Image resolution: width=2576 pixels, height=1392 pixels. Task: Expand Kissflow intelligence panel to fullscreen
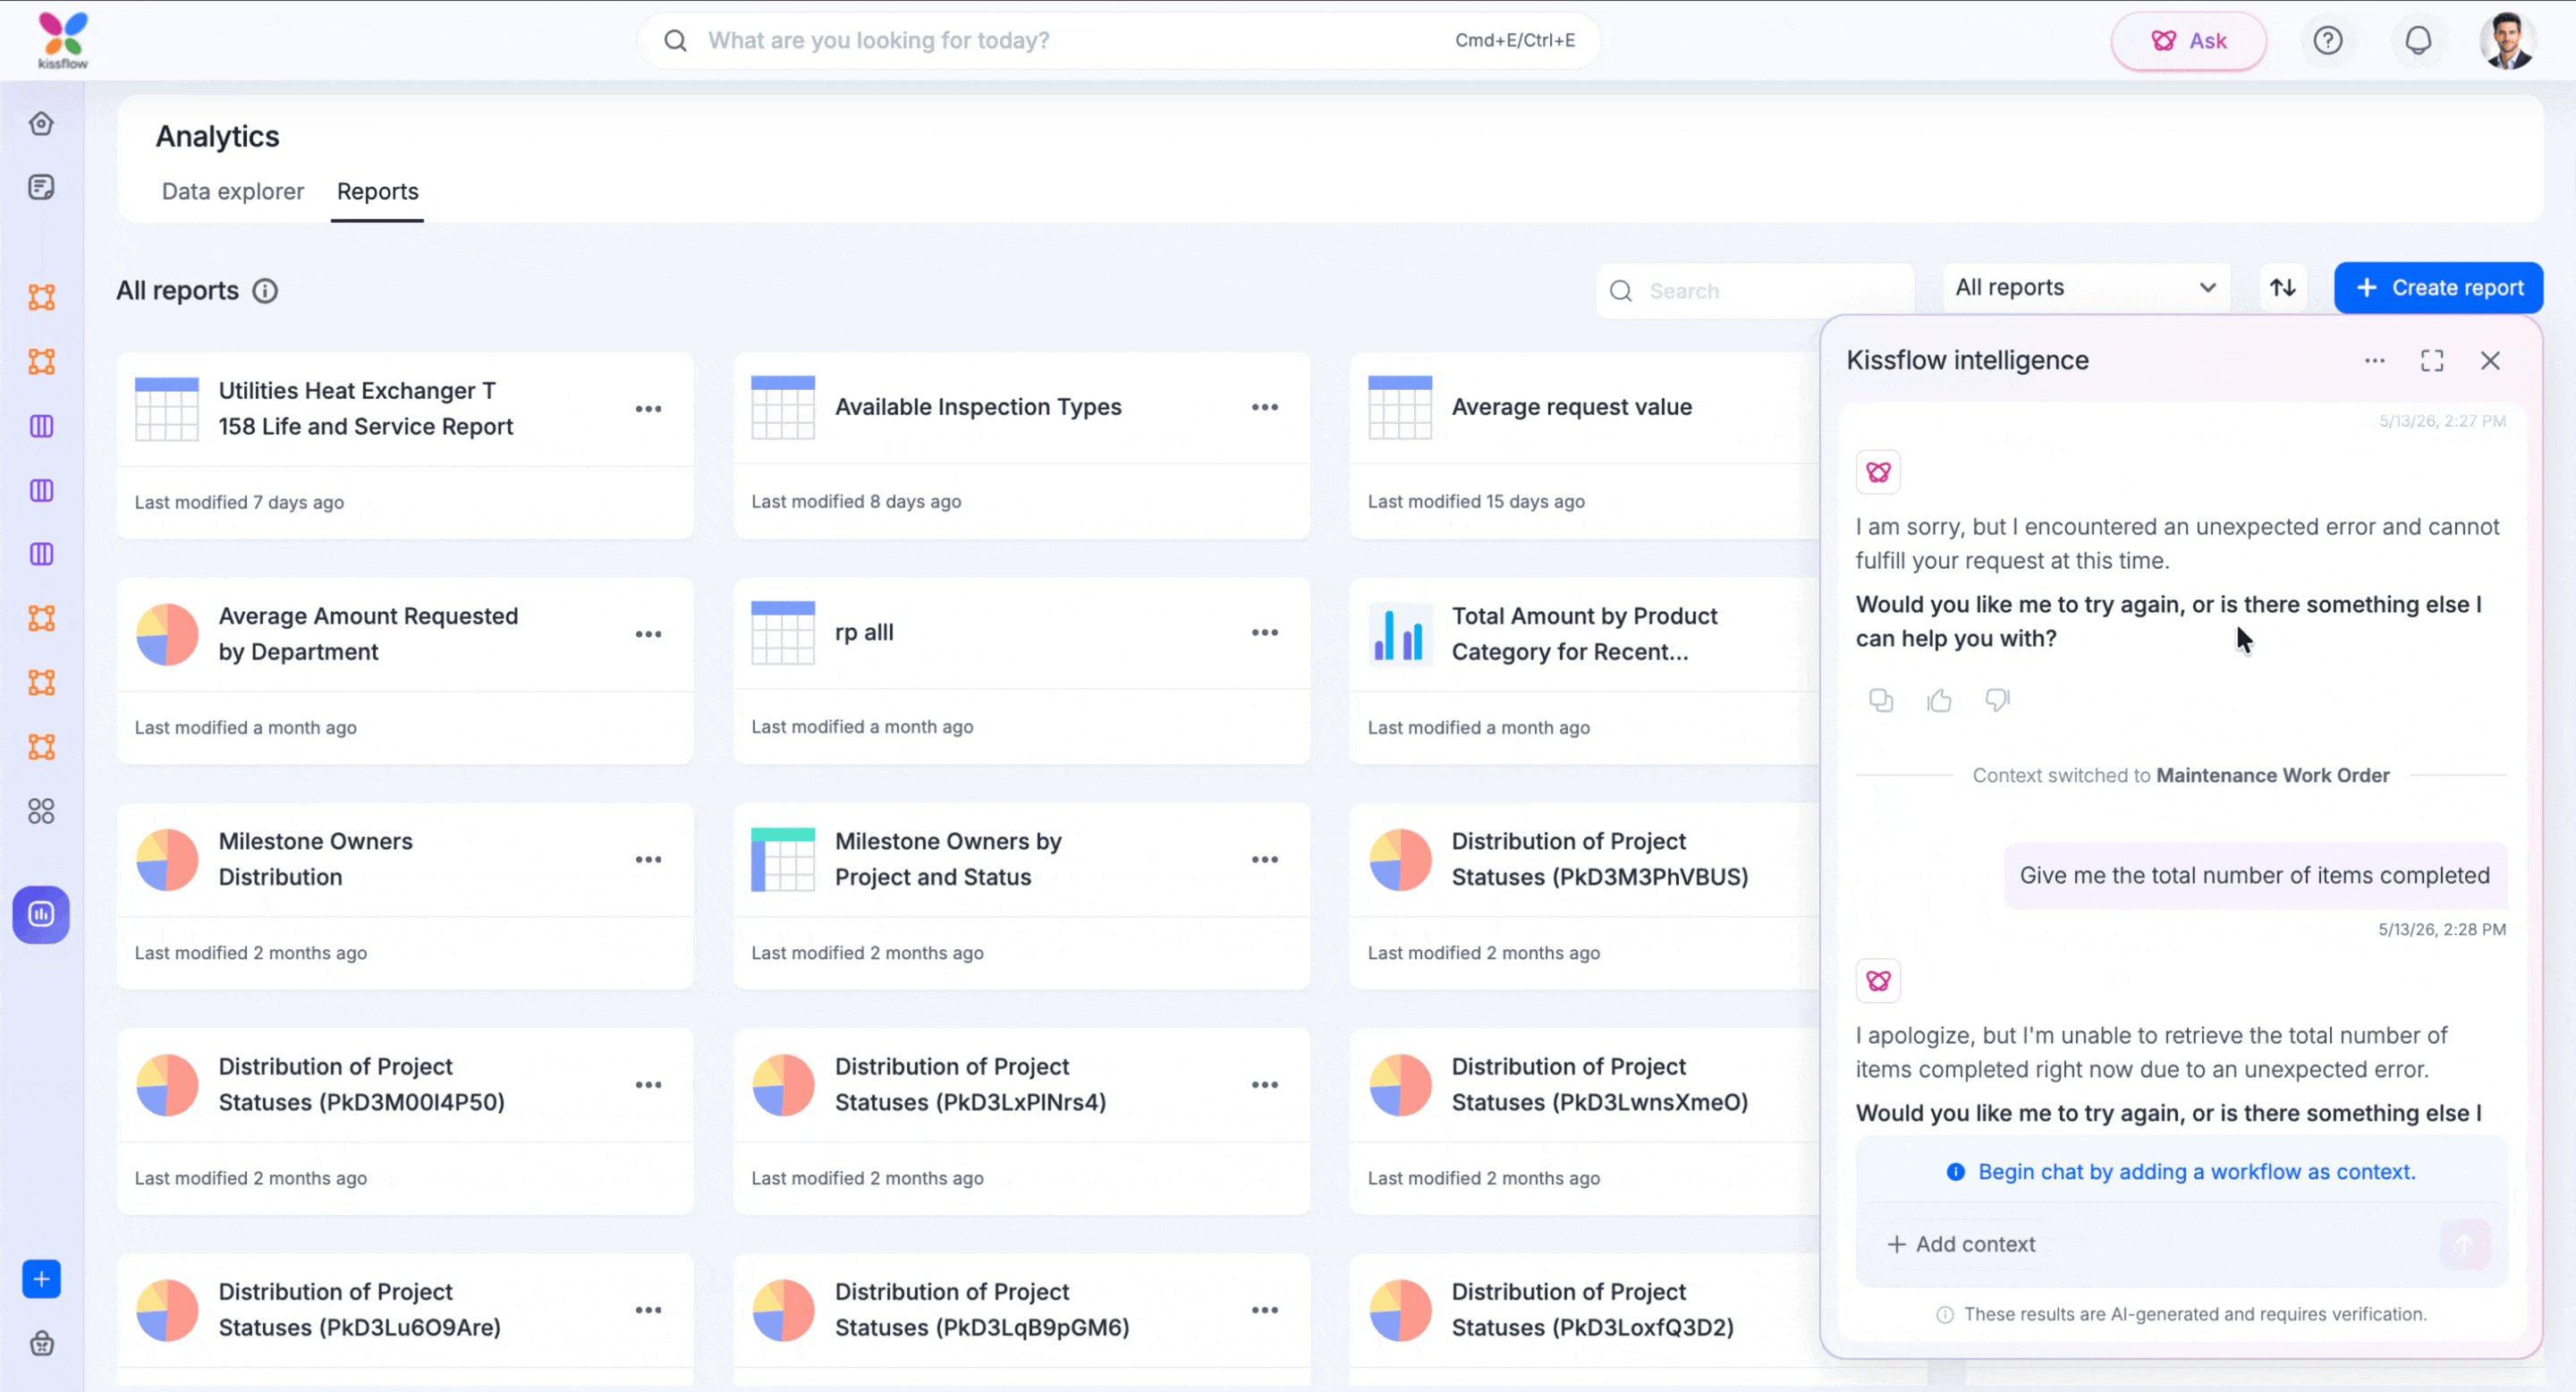pyautogui.click(x=2432, y=360)
